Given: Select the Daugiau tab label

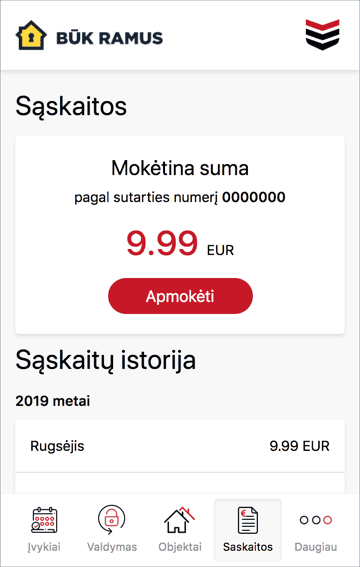Looking at the screenshot, I should point(316,547).
